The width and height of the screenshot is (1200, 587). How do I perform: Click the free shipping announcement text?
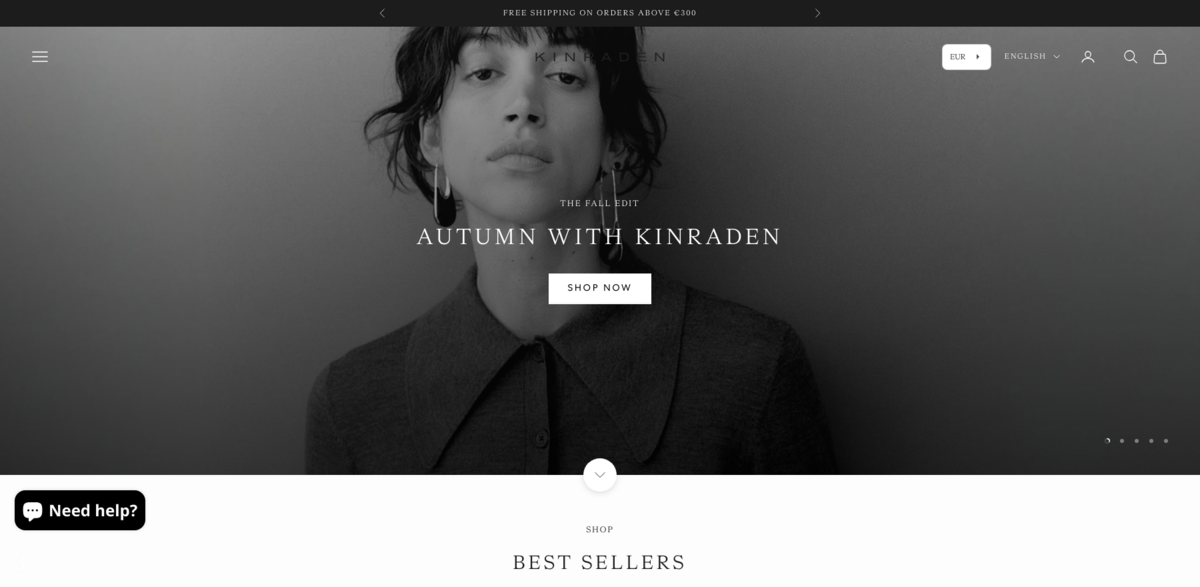(600, 13)
